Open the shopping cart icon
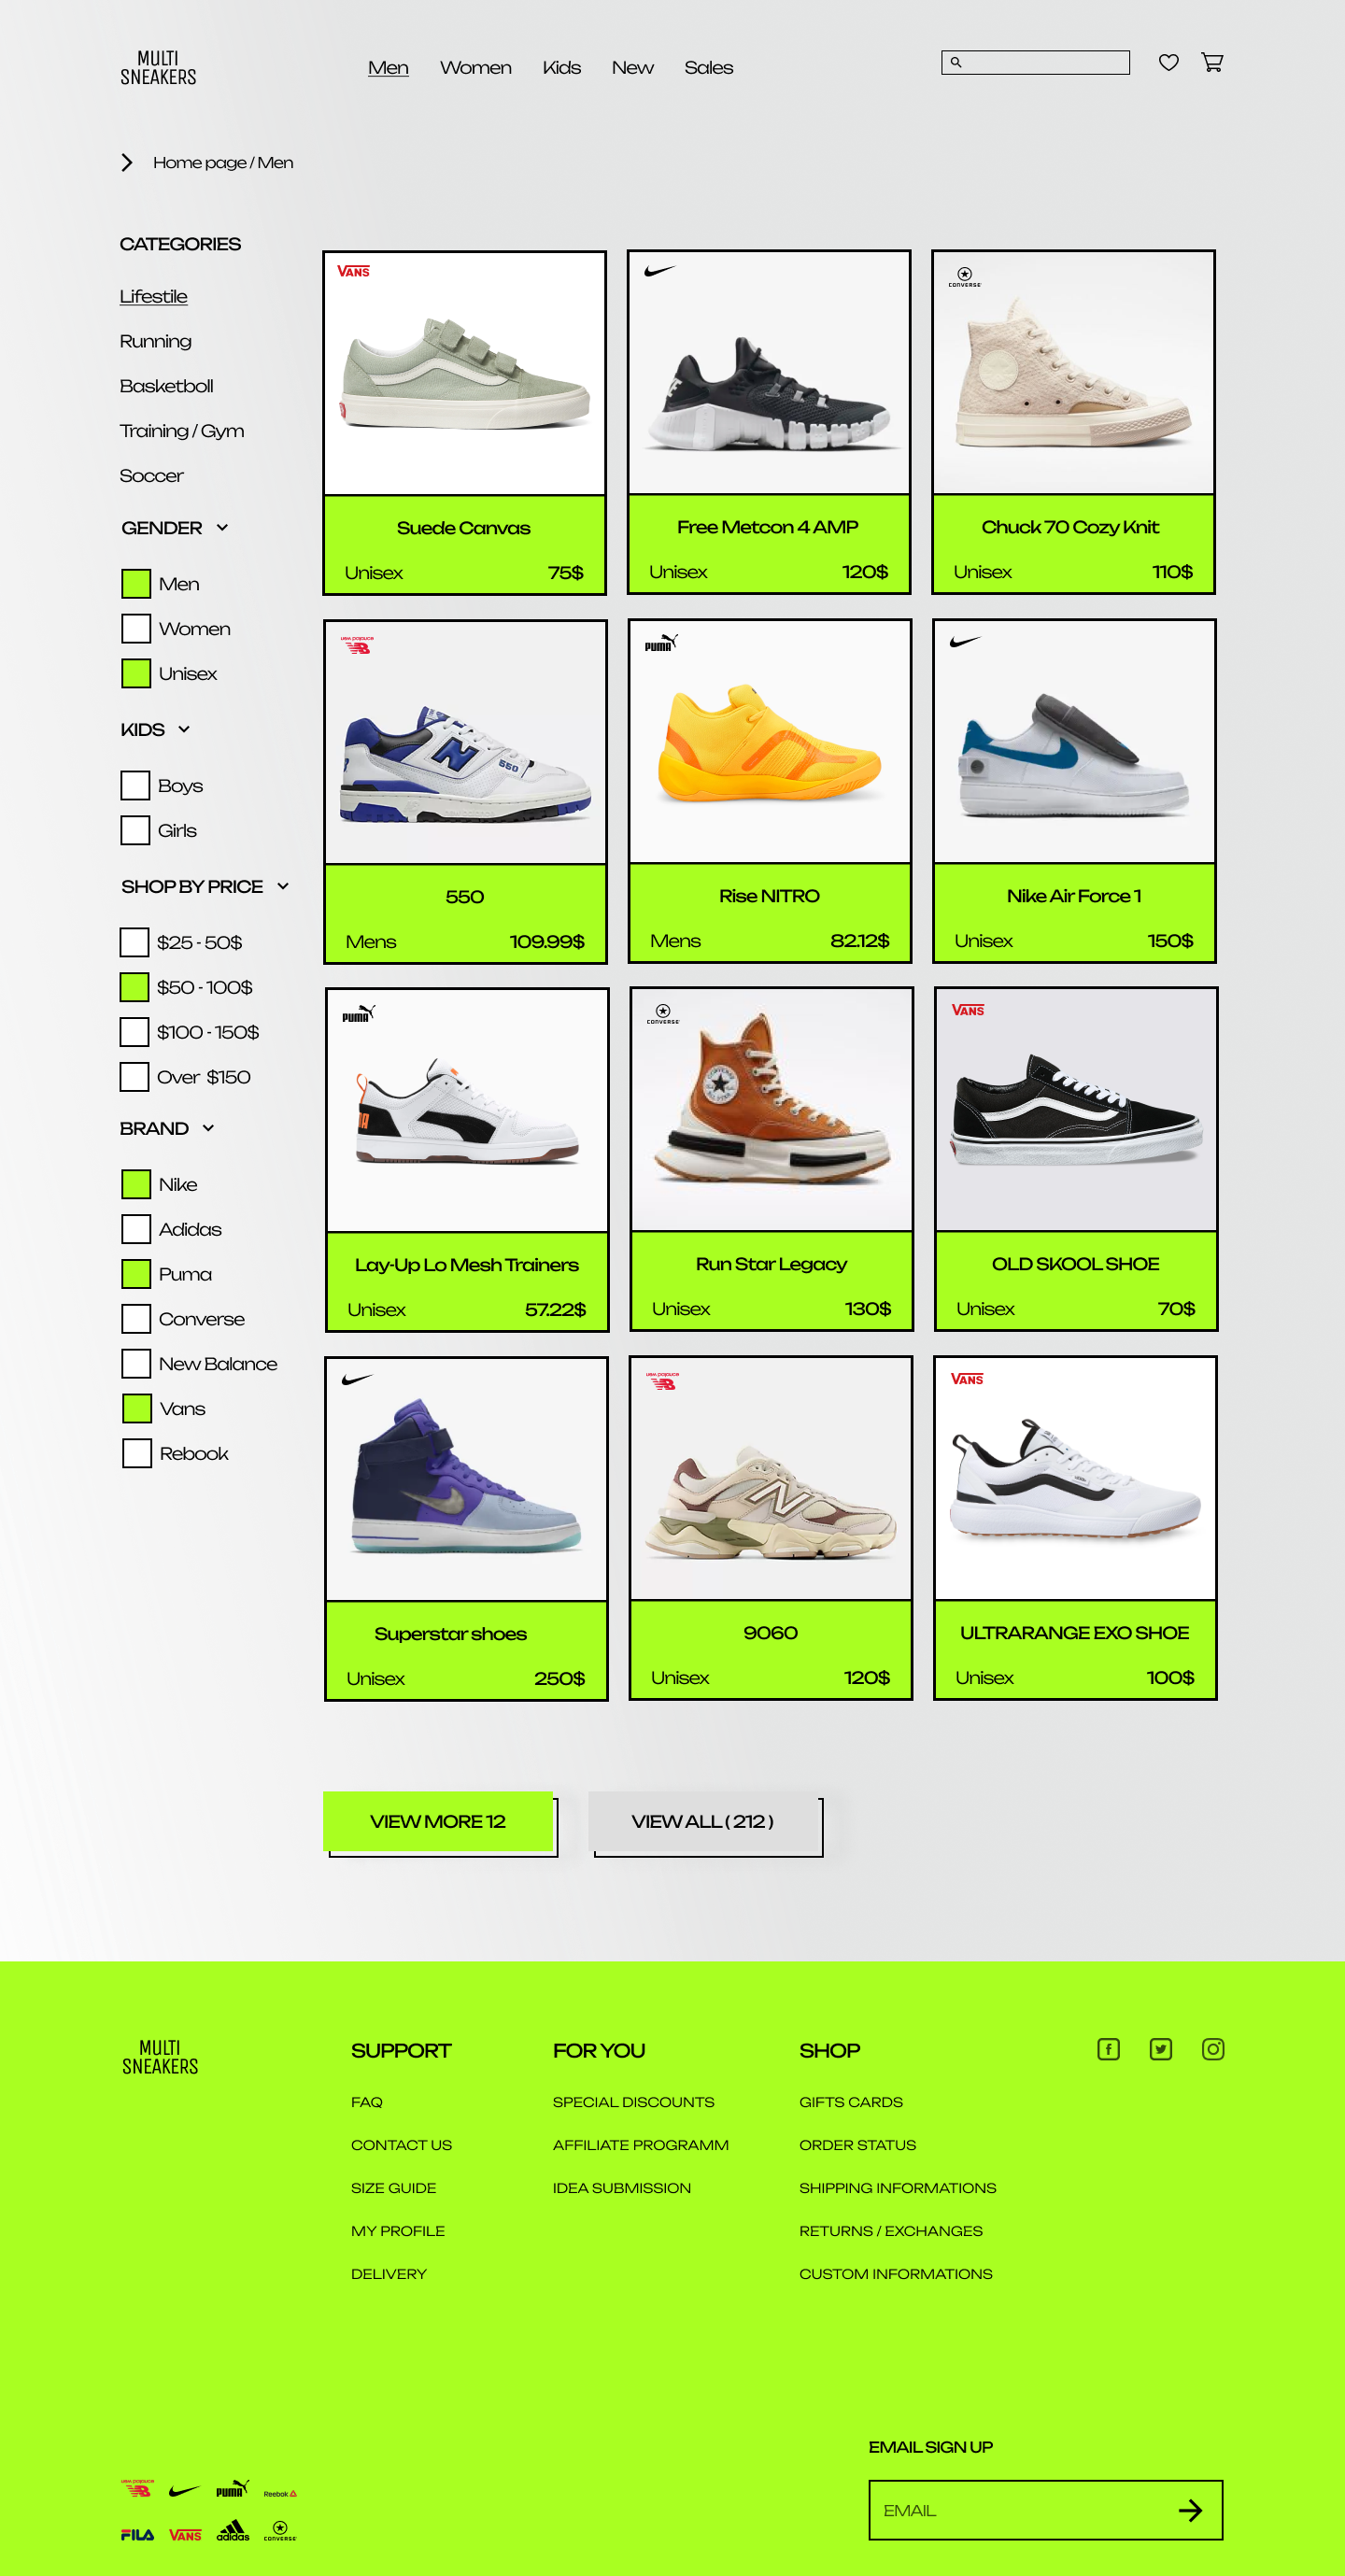This screenshot has height=2576, width=1345. pos(1212,63)
